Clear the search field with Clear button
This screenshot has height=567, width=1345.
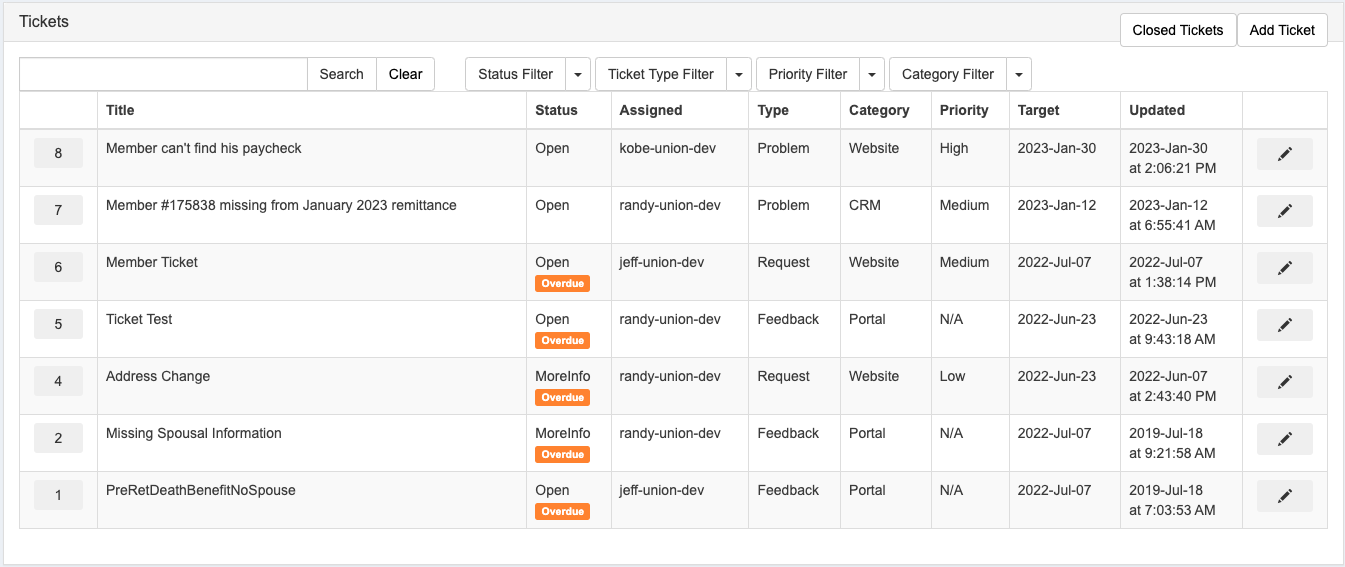pos(406,74)
